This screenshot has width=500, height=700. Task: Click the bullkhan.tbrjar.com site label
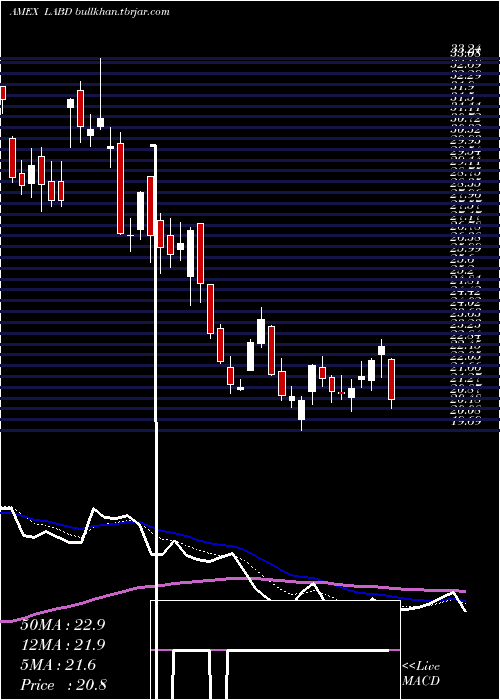point(120,12)
